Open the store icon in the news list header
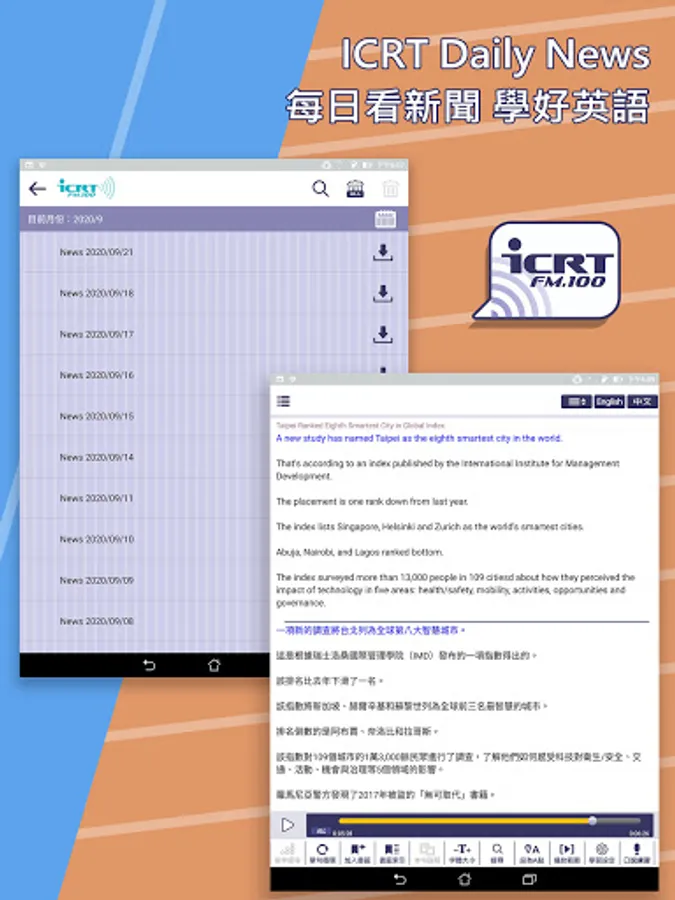675x900 pixels. (x=355, y=188)
